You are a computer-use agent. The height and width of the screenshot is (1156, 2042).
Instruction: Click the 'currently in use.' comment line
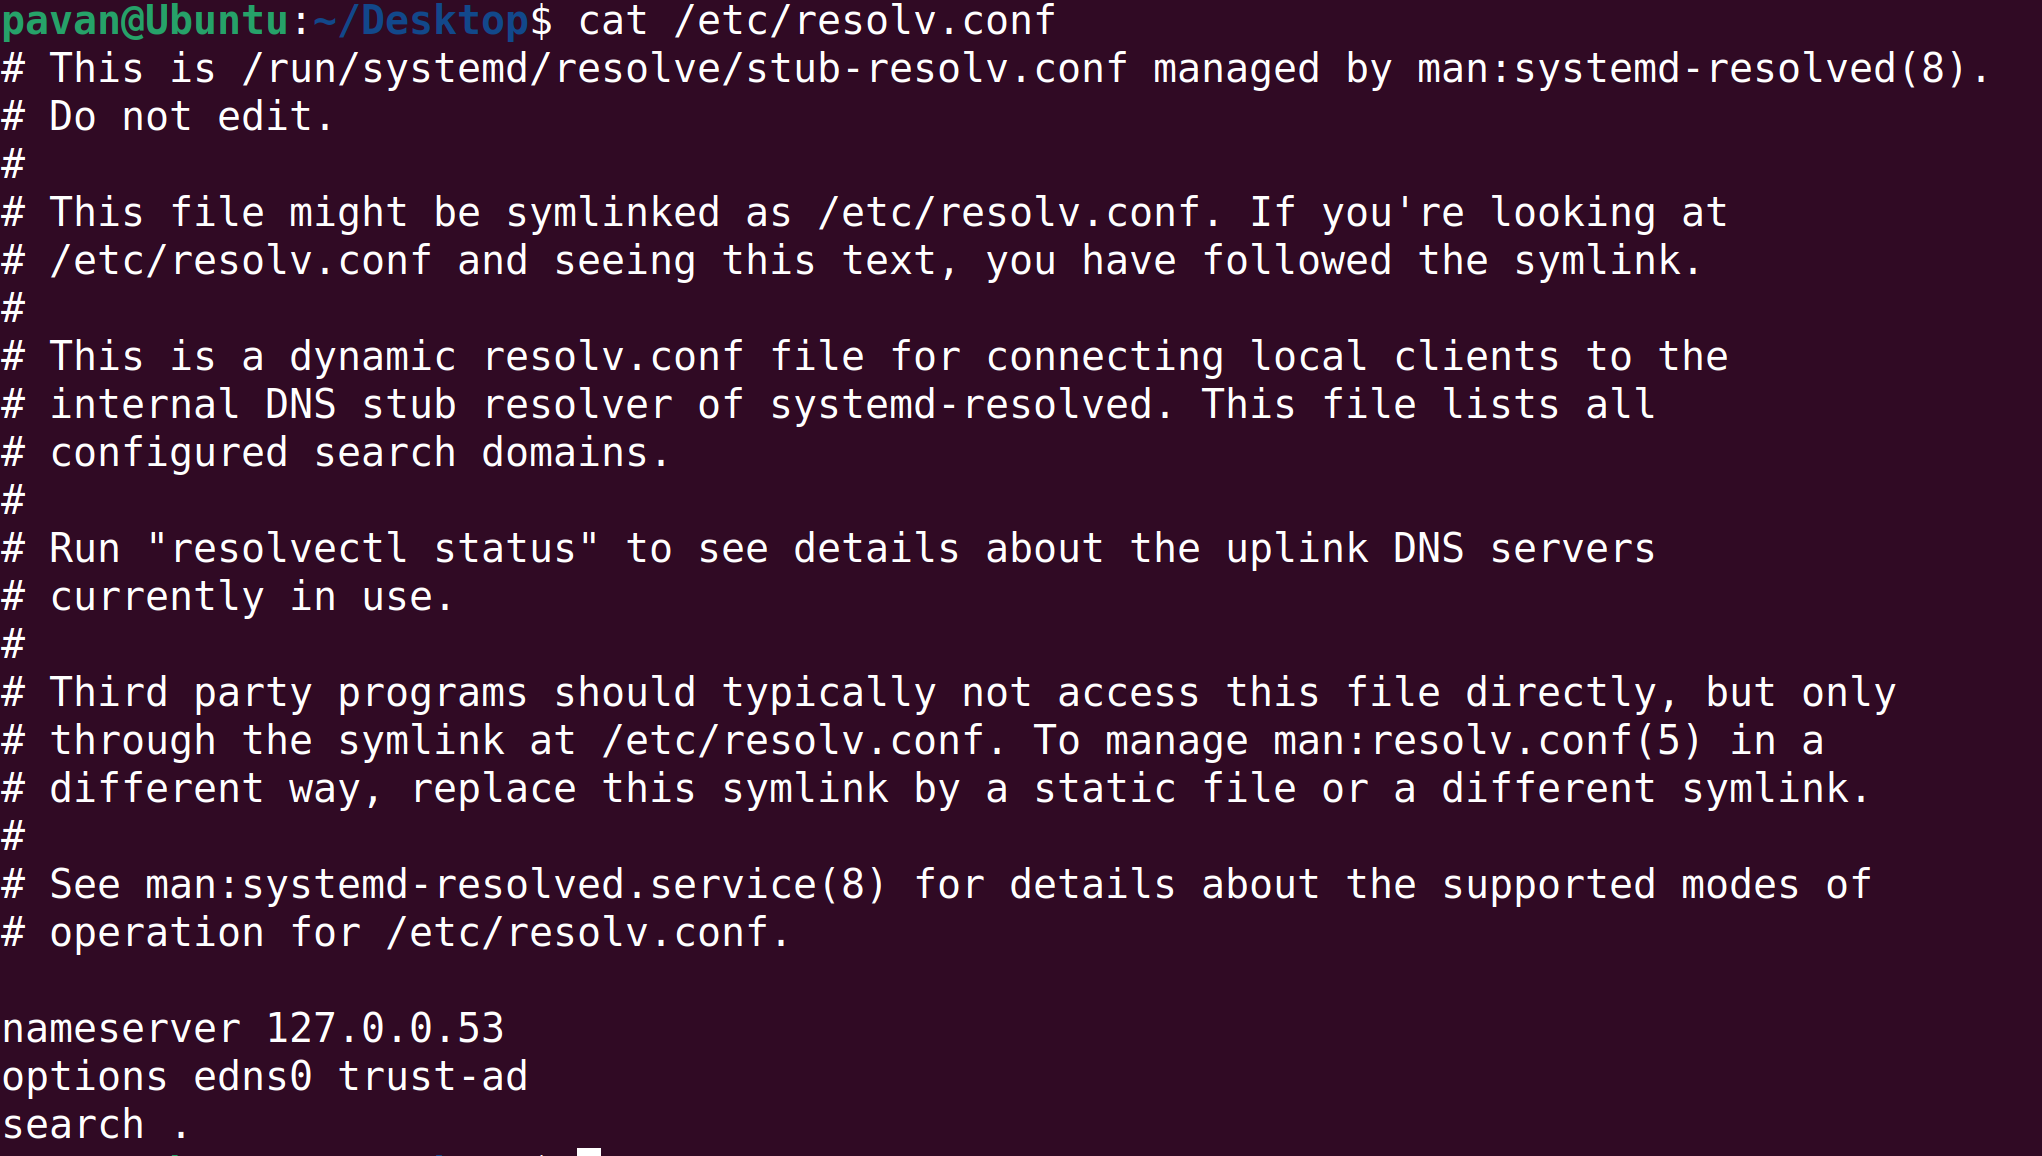click(x=251, y=597)
